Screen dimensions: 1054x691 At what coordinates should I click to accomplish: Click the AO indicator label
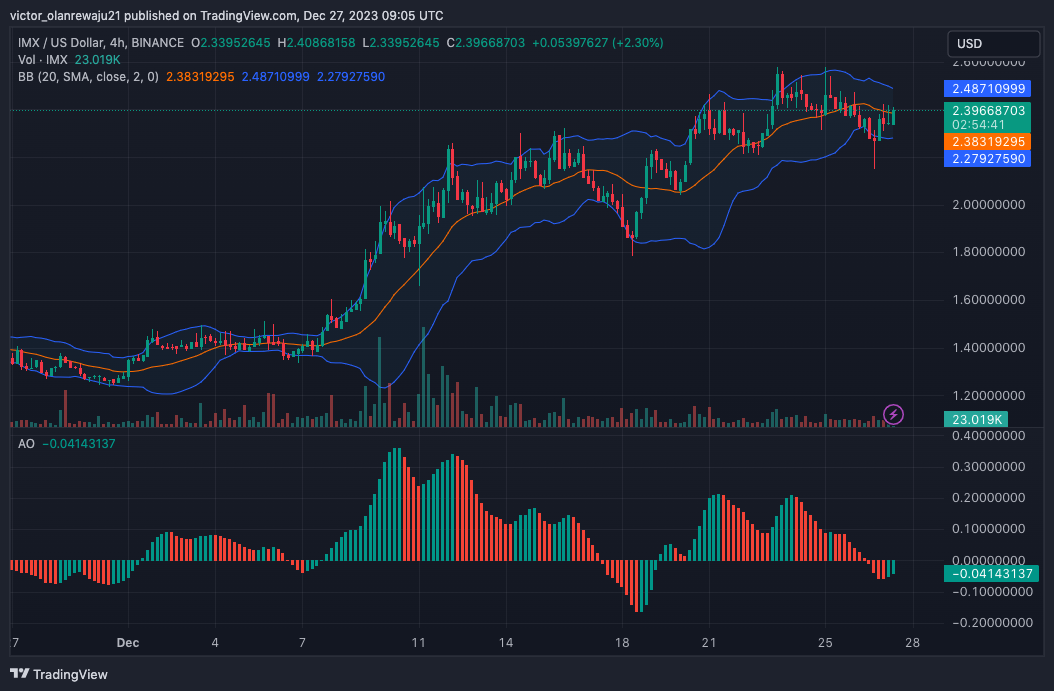point(26,444)
